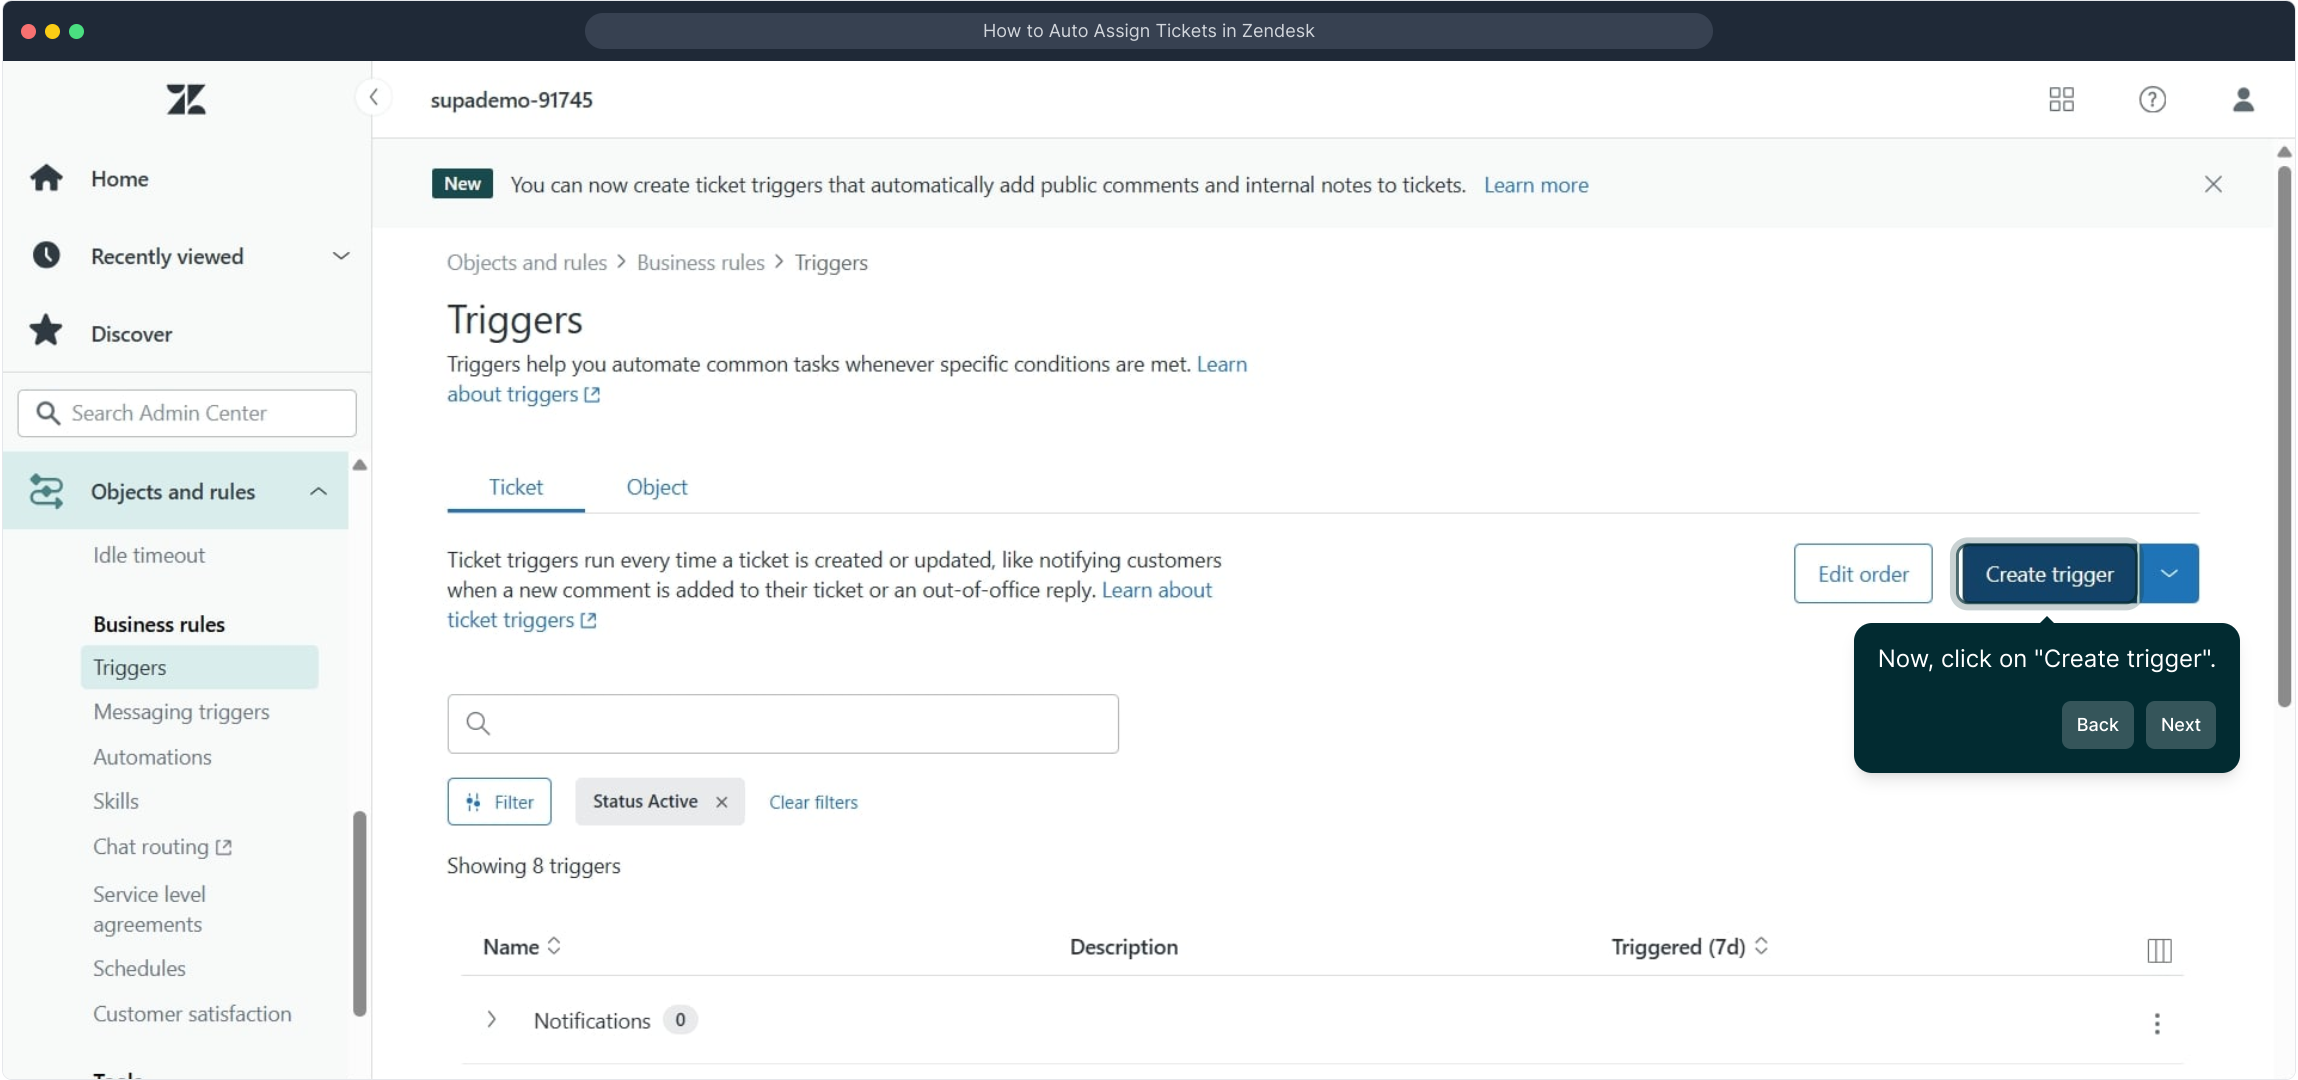The width and height of the screenshot is (2298, 1080).
Task: Remove the Status Active filter chip
Action: pos(721,802)
